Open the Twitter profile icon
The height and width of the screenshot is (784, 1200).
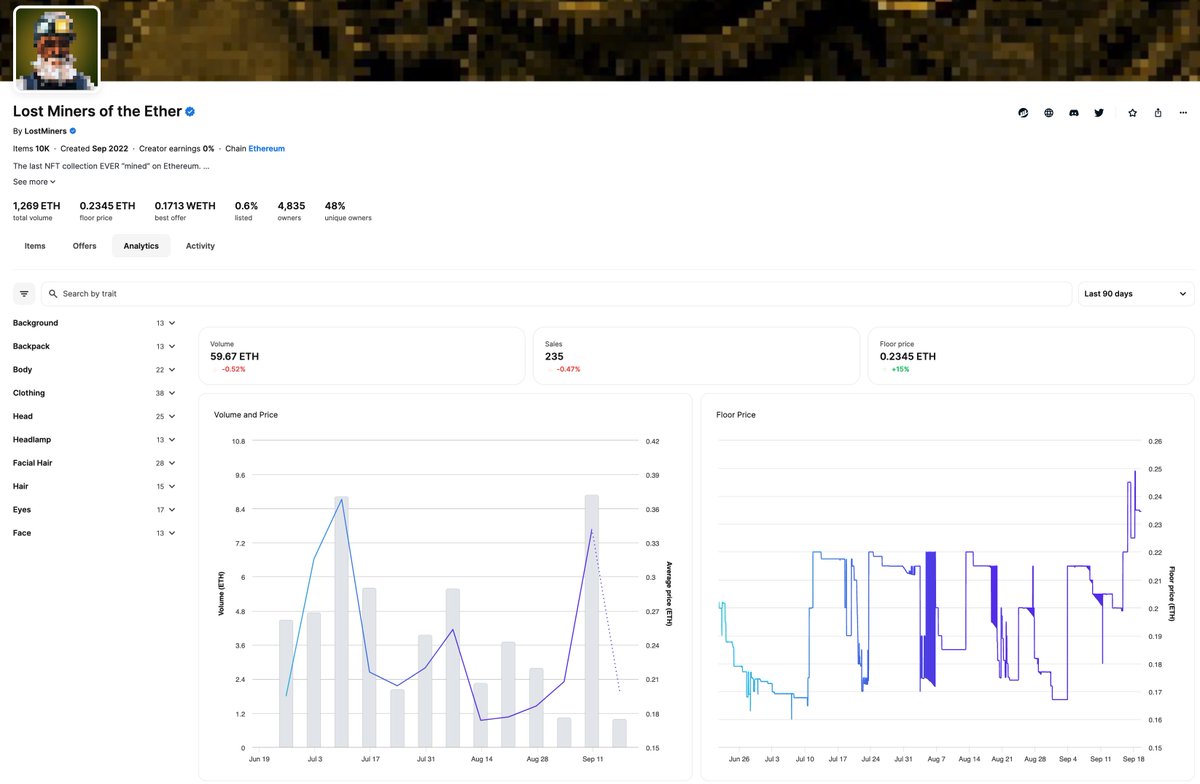pyautogui.click(x=1099, y=113)
